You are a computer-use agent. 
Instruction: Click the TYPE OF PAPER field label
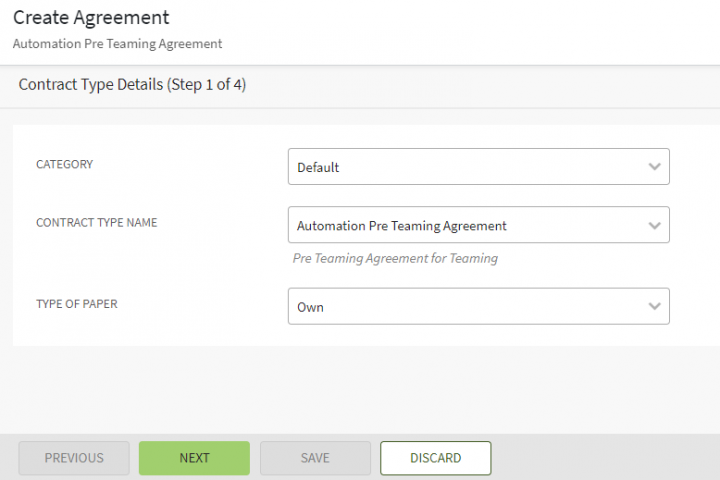pyautogui.click(x=76, y=304)
